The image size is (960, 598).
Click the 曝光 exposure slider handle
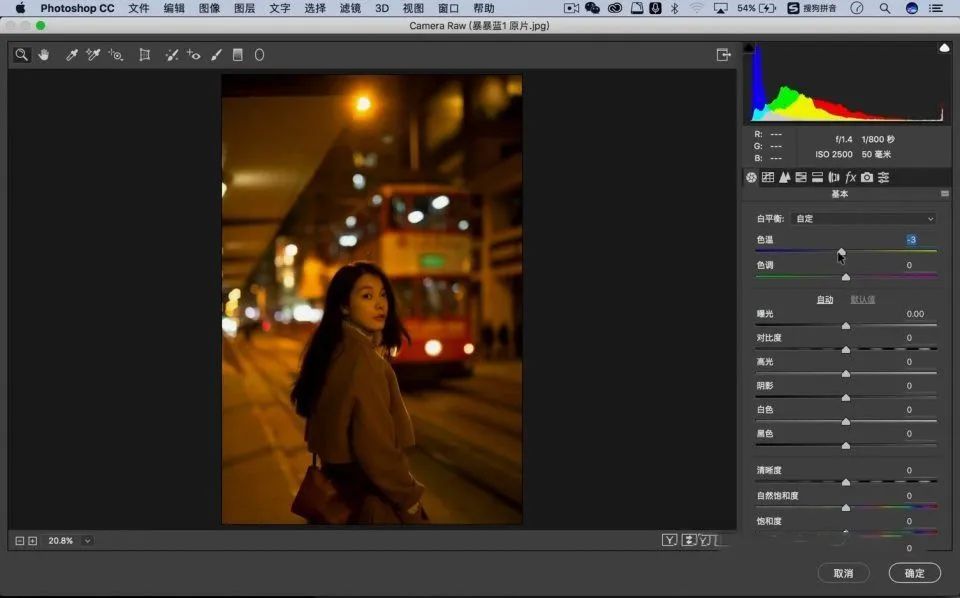point(846,326)
